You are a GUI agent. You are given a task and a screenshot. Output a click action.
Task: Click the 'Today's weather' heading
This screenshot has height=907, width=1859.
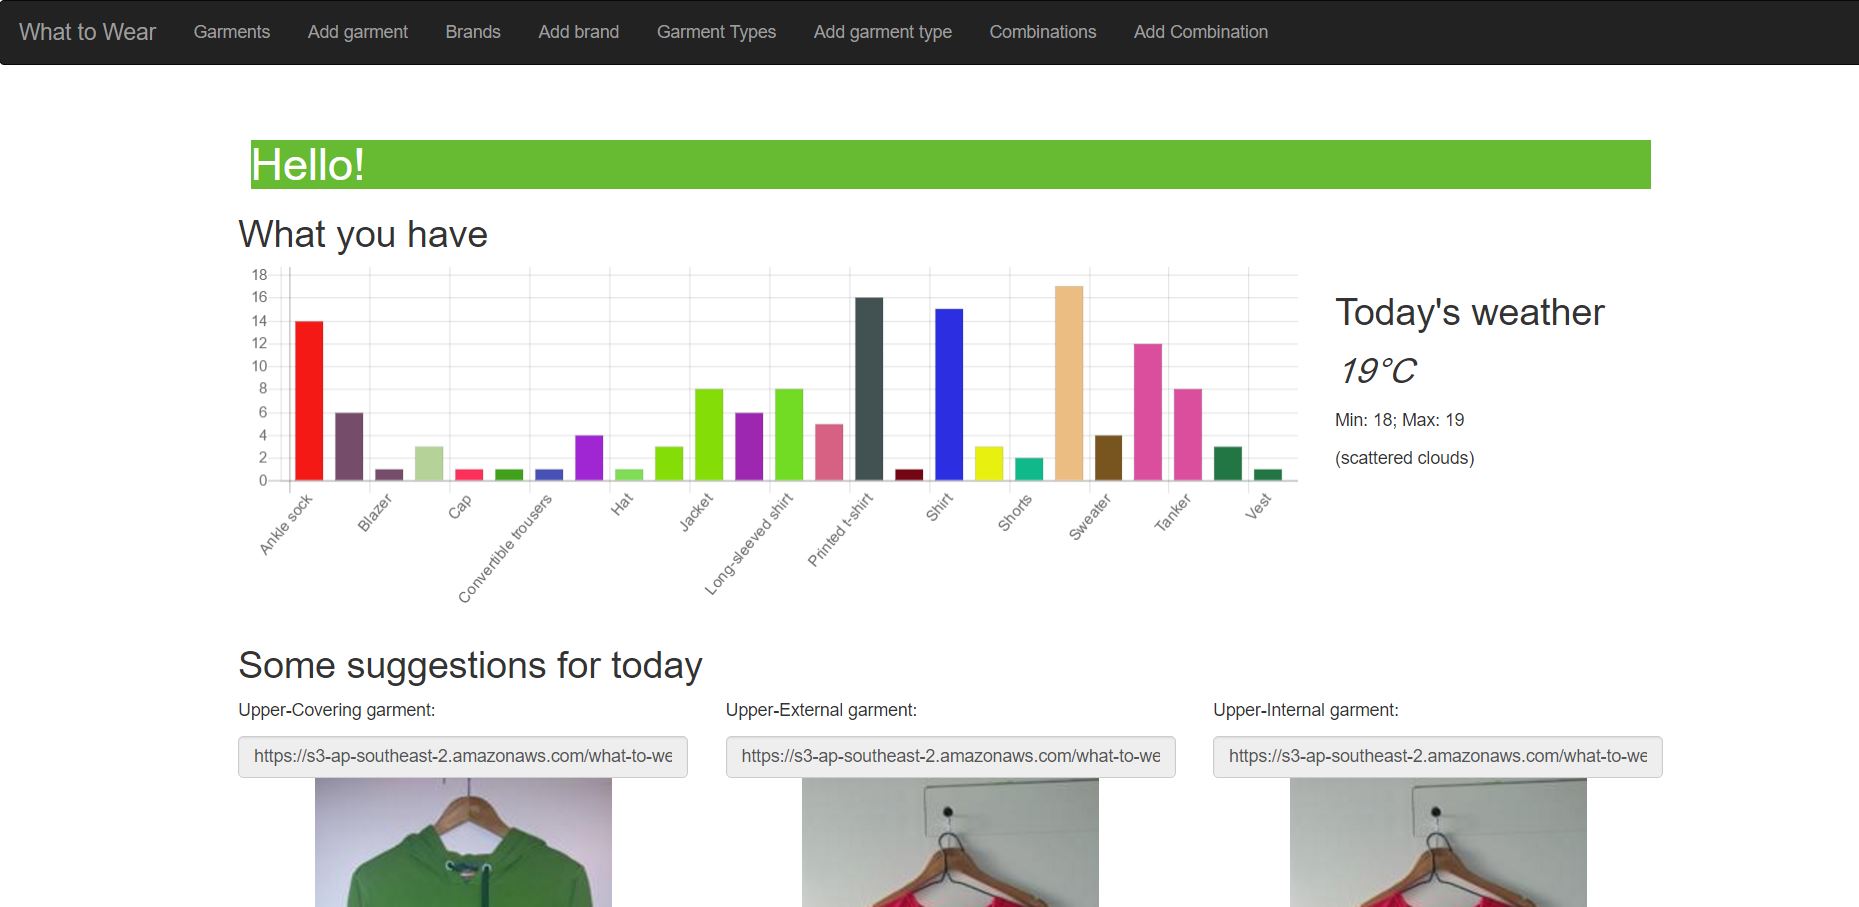(1469, 313)
